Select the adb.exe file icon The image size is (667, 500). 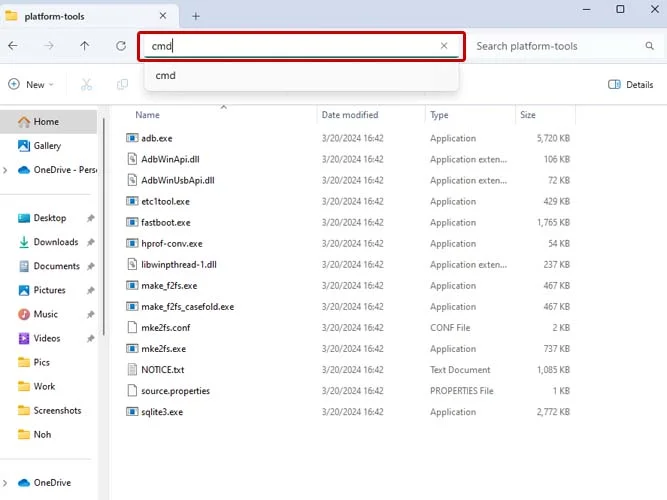[x=132, y=138]
